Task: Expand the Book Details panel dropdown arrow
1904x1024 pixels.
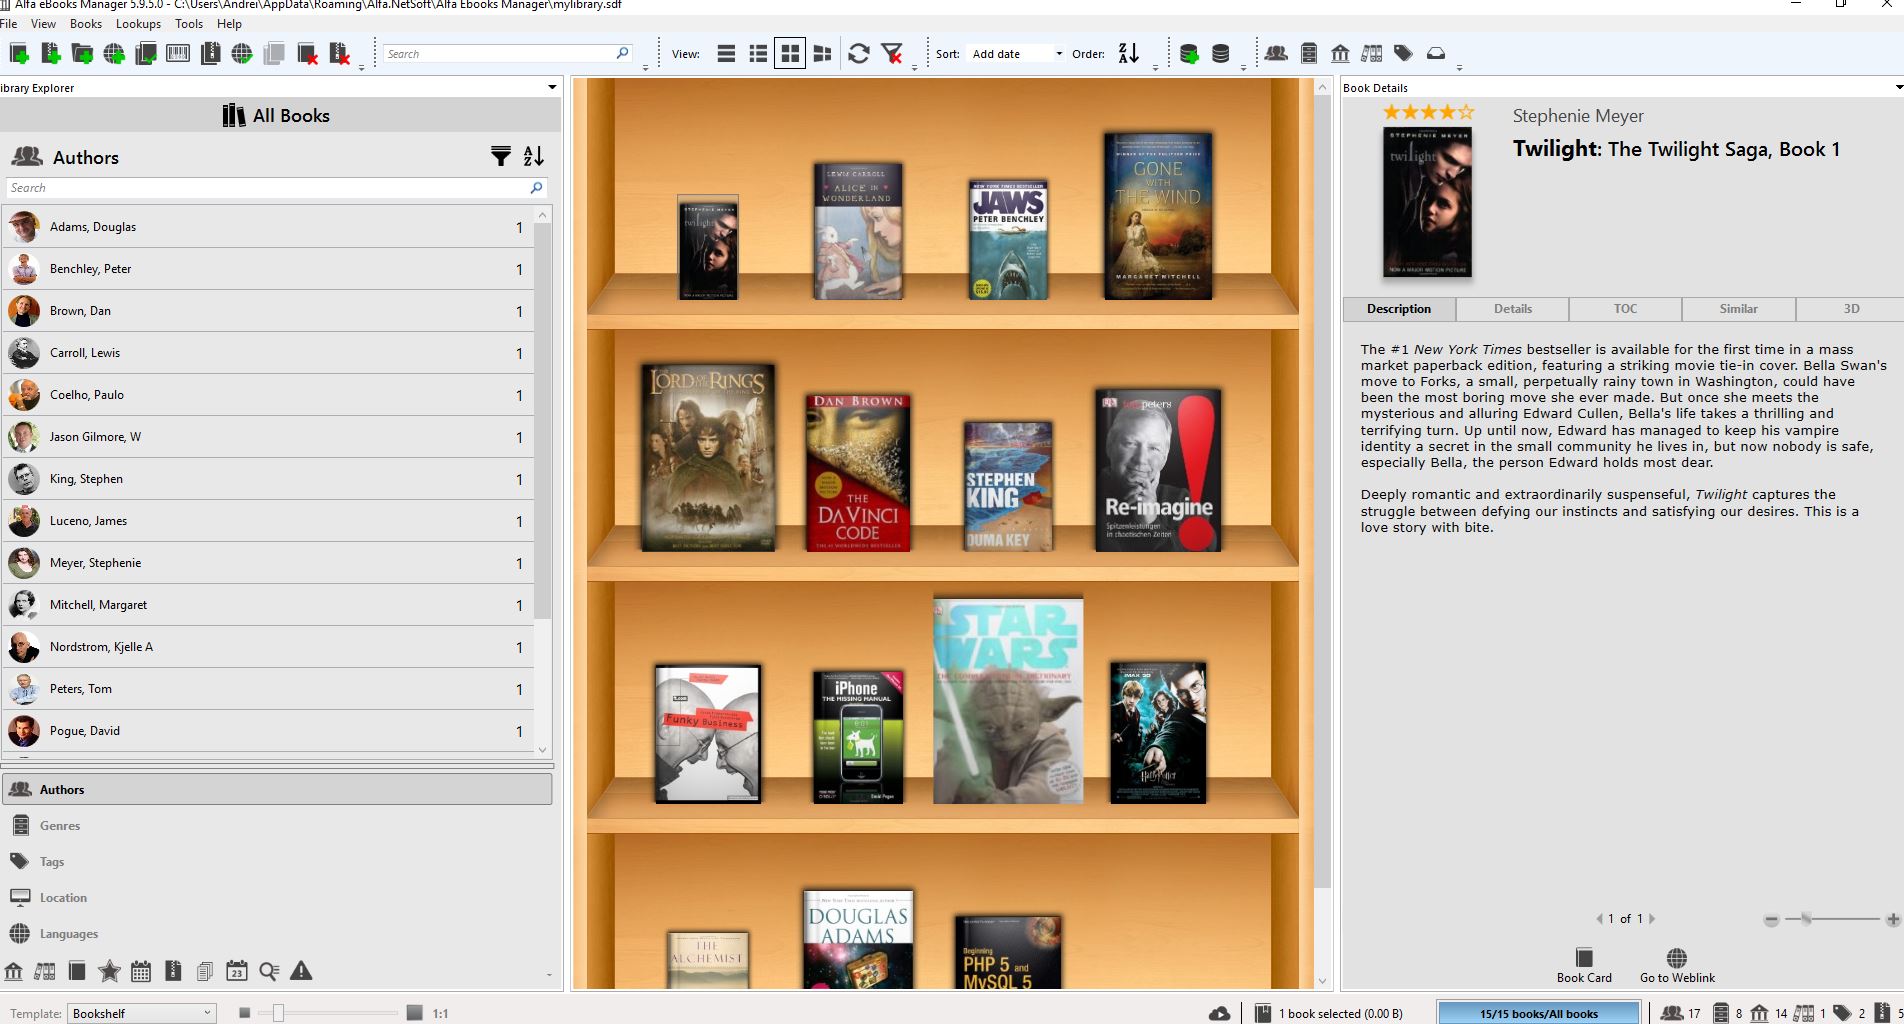Action: (x=1899, y=87)
